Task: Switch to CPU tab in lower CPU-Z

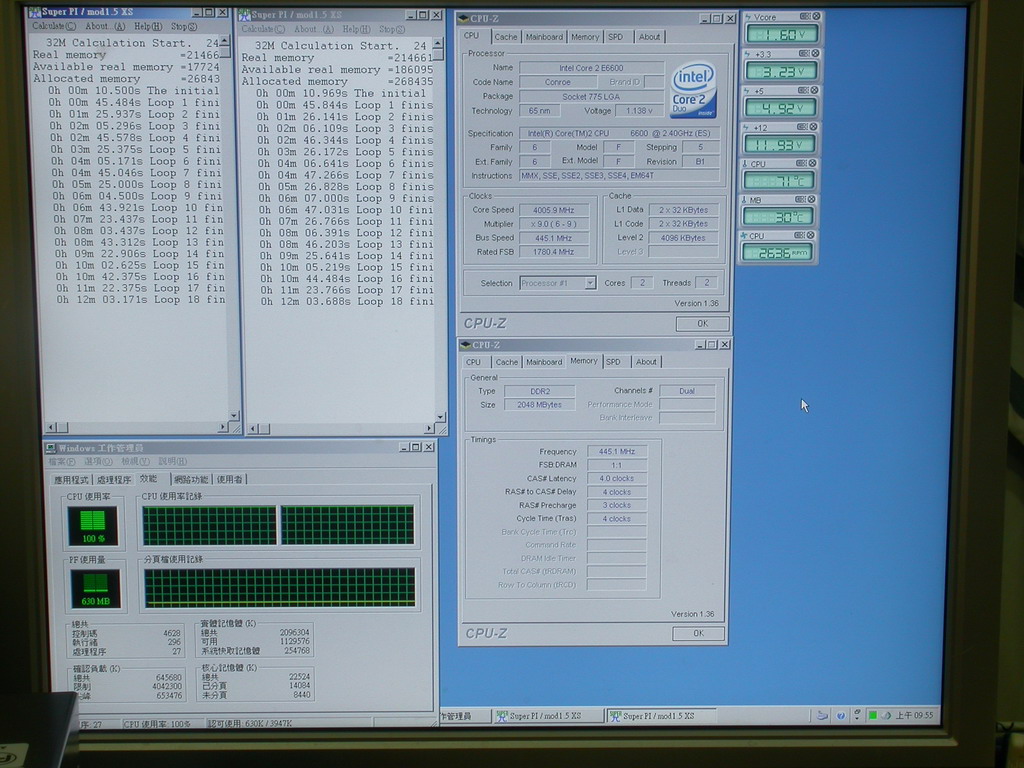Action: (473, 362)
